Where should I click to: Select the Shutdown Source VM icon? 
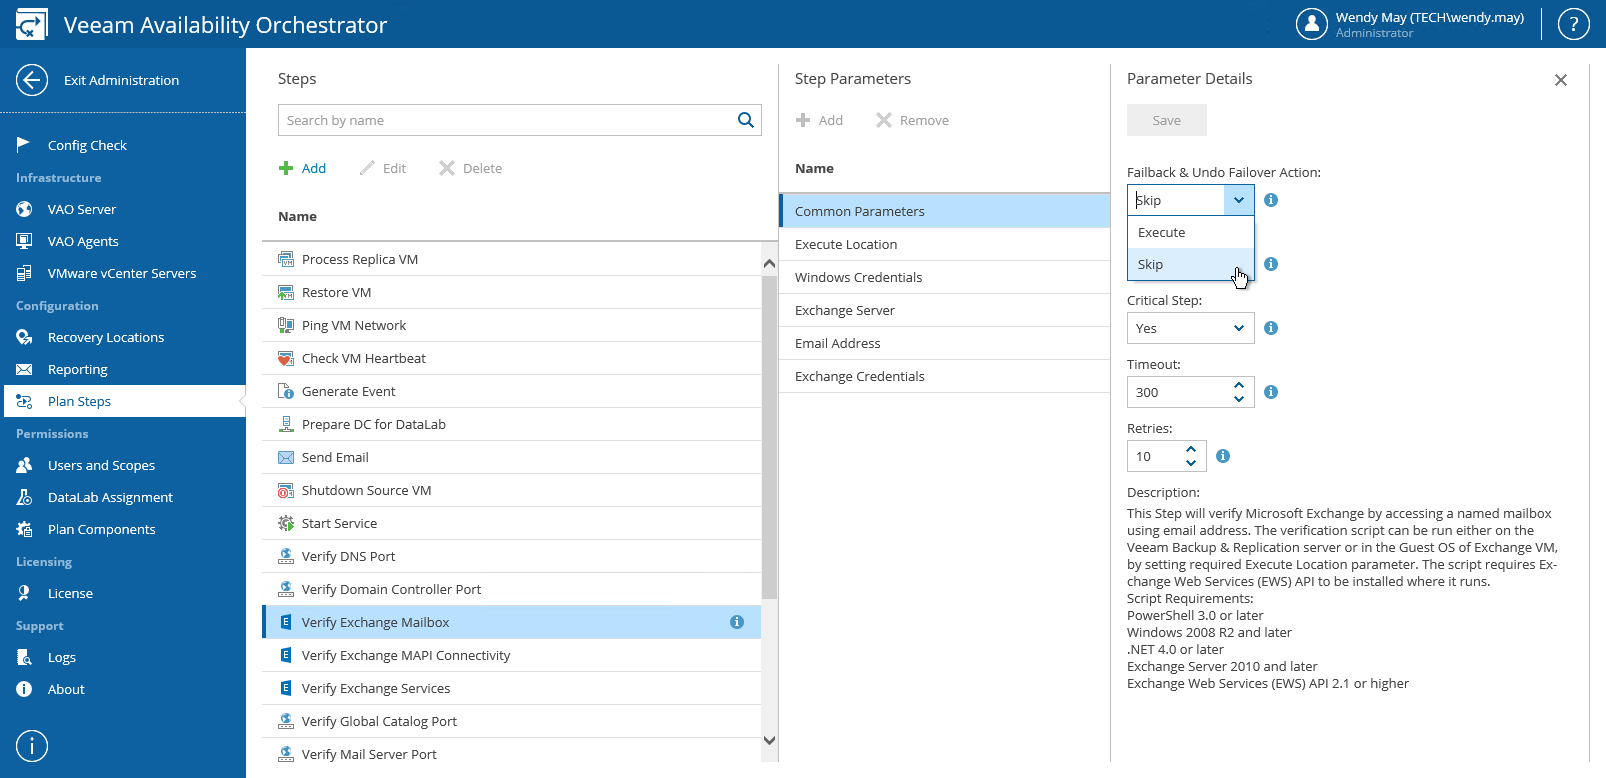tap(286, 490)
